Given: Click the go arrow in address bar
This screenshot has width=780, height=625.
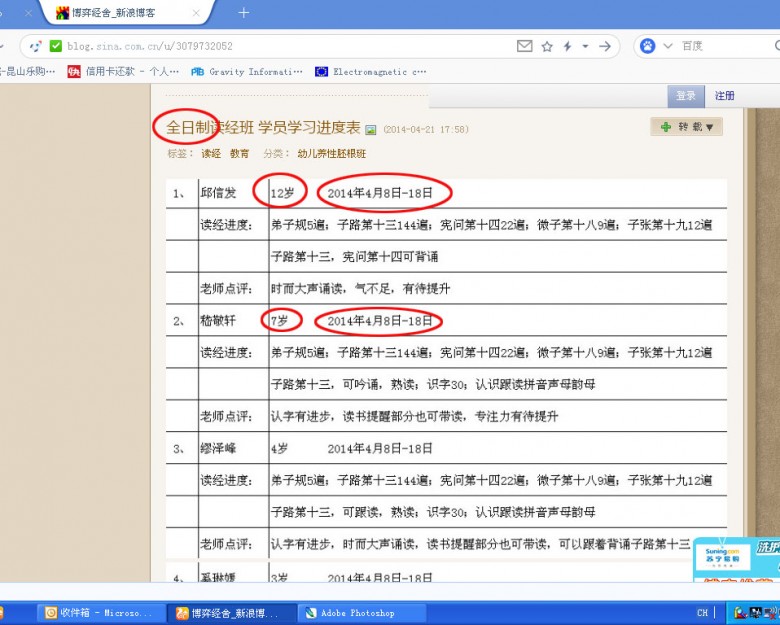Looking at the screenshot, I should [x=605, y=46].
